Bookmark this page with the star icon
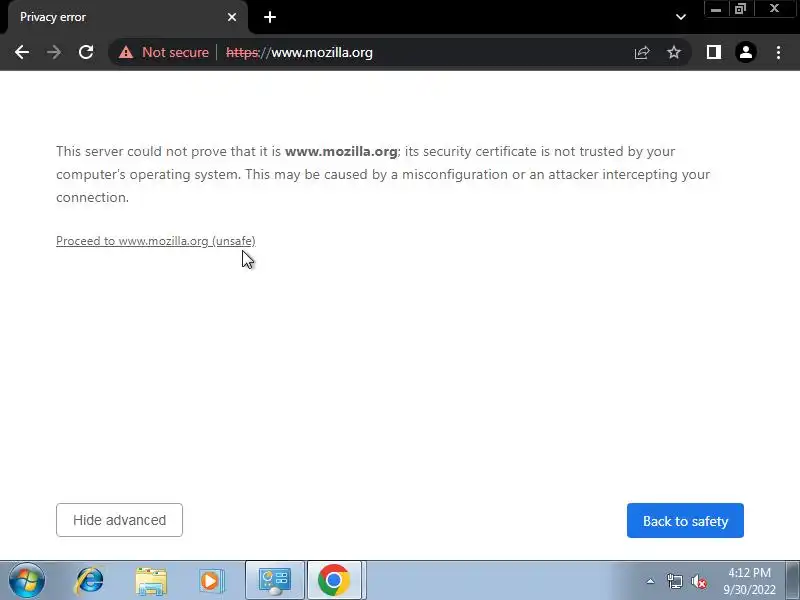The width and height of the screenshot is (800, 600). [x=674, y=52]
